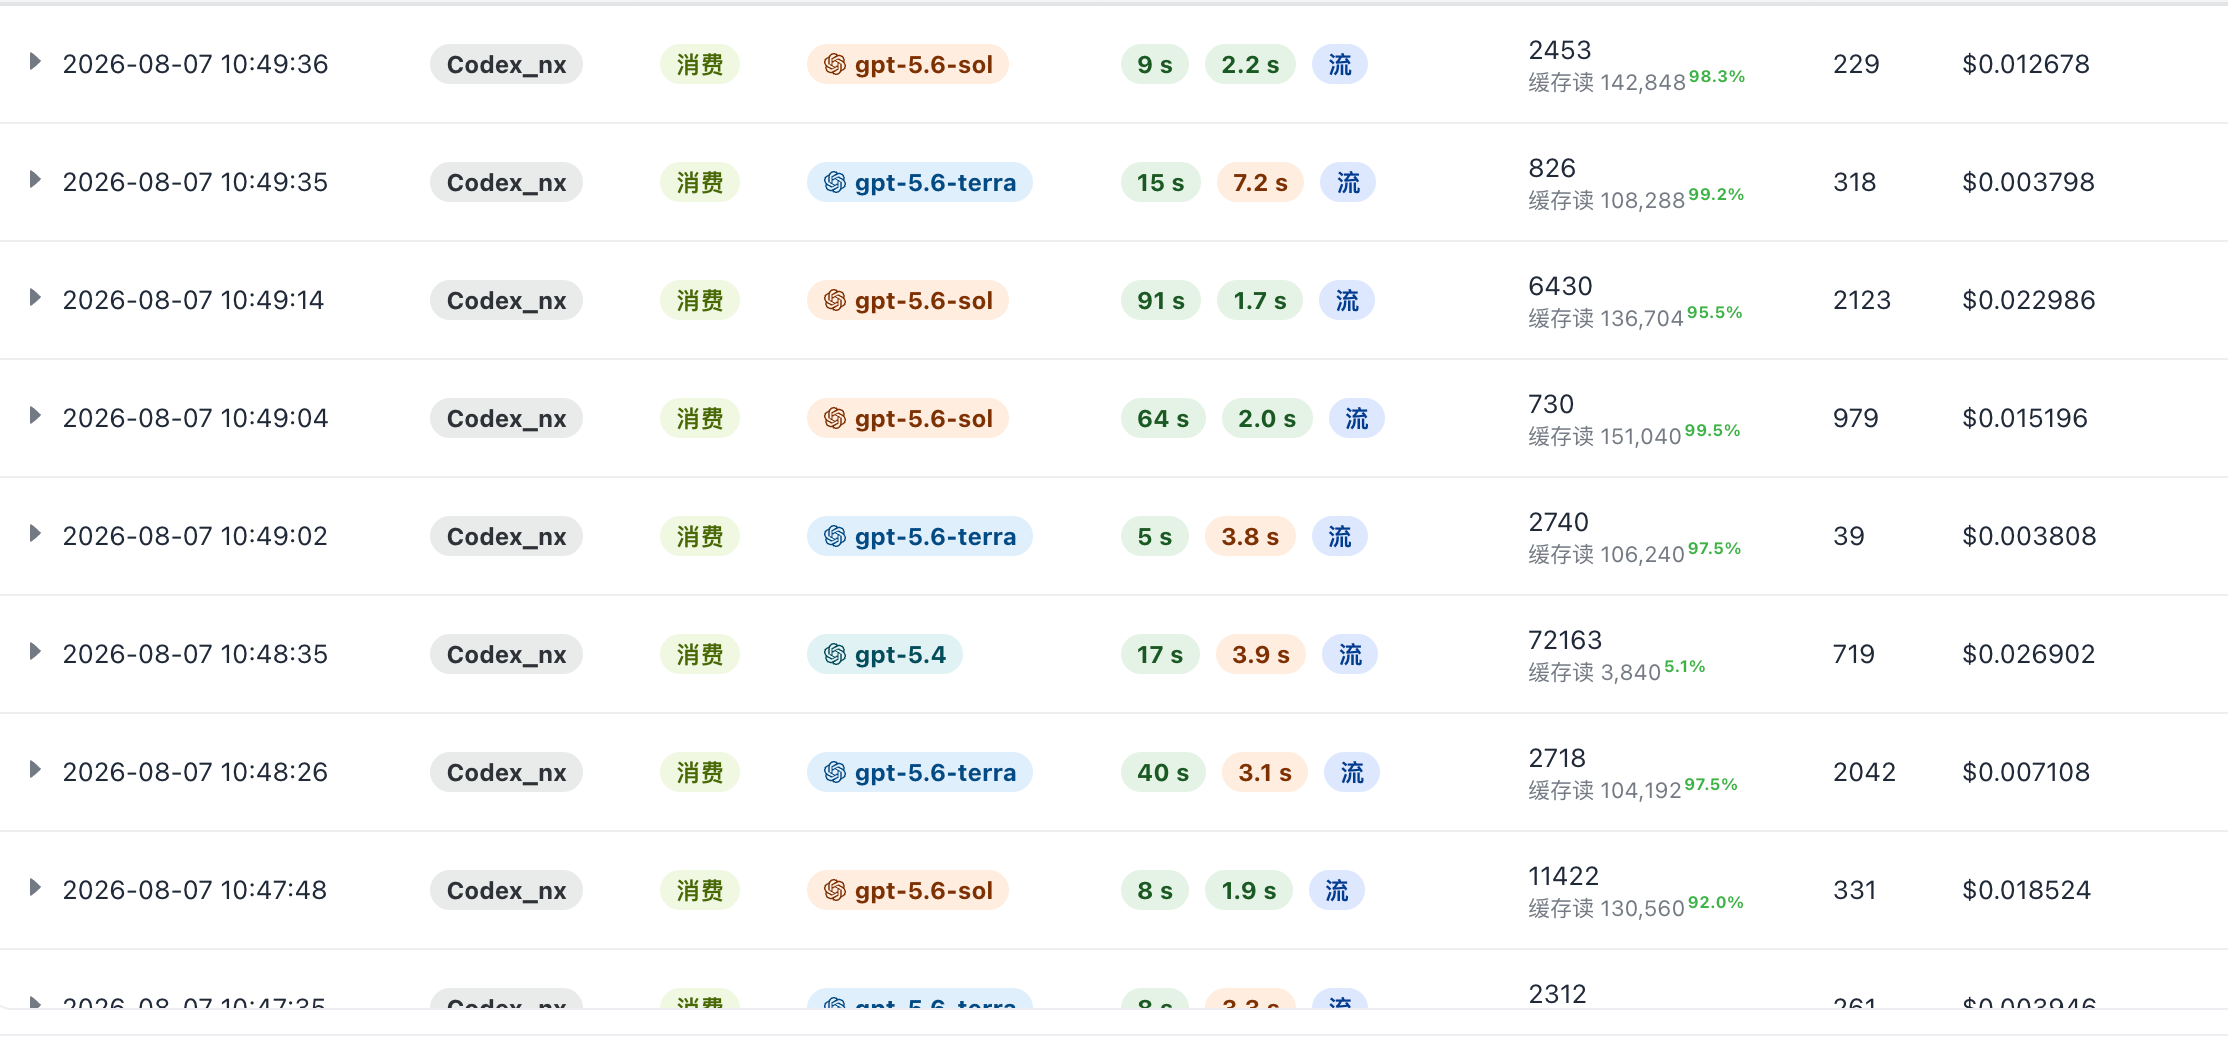Select the Codex_nx tag at 10:49:02
This screenshot has width=2228, height=1038.
pyautogui.click(x=506, y=537)
